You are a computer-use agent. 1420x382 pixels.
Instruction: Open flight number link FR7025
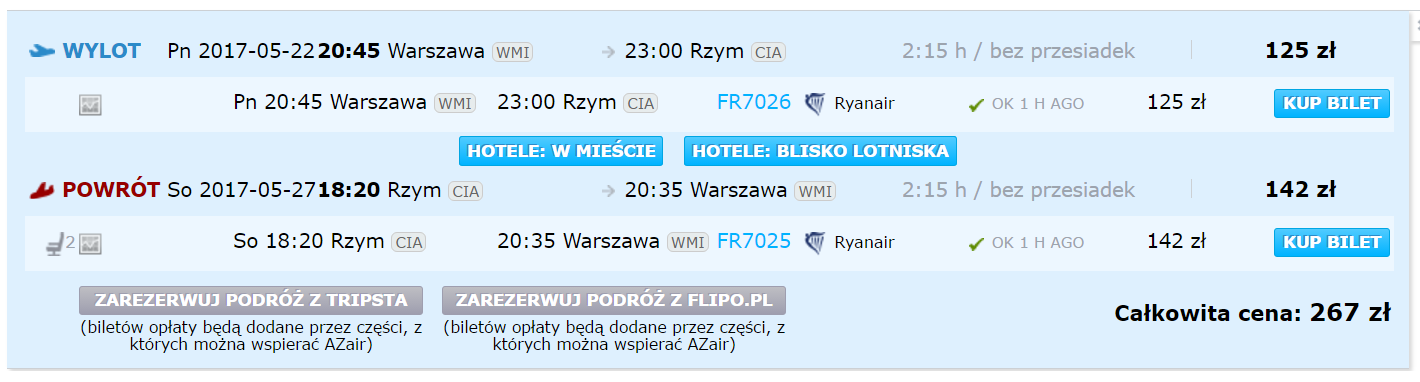(754, 241)
